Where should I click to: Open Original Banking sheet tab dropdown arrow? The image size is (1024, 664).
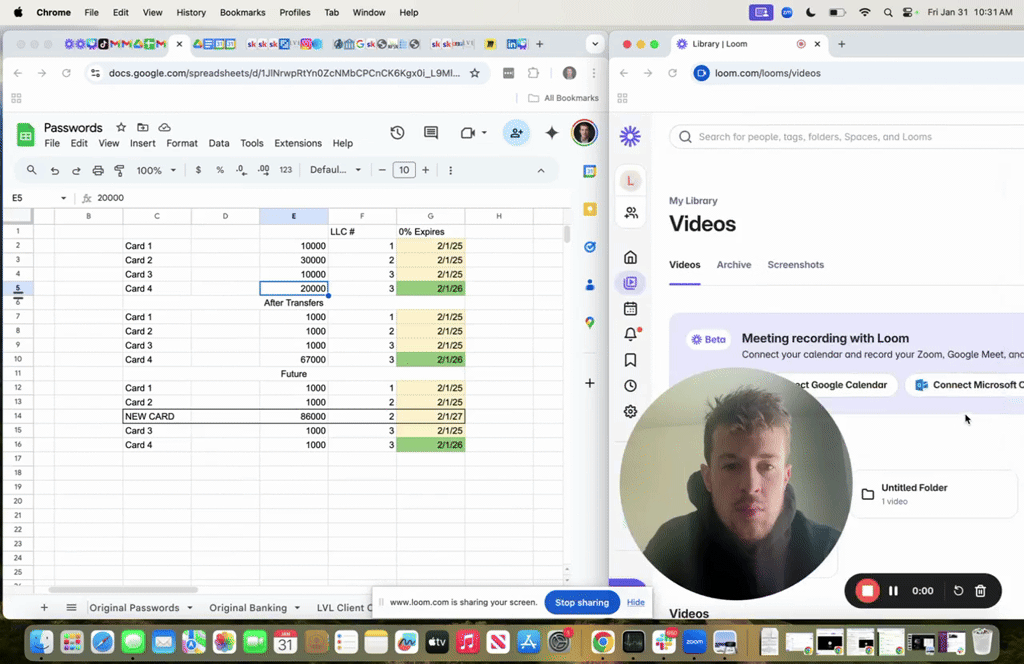coord(297,608)
